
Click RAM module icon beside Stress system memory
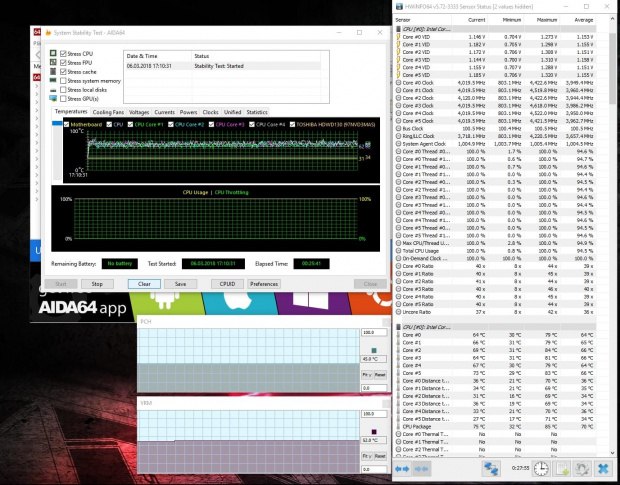[x=53, y=80]
